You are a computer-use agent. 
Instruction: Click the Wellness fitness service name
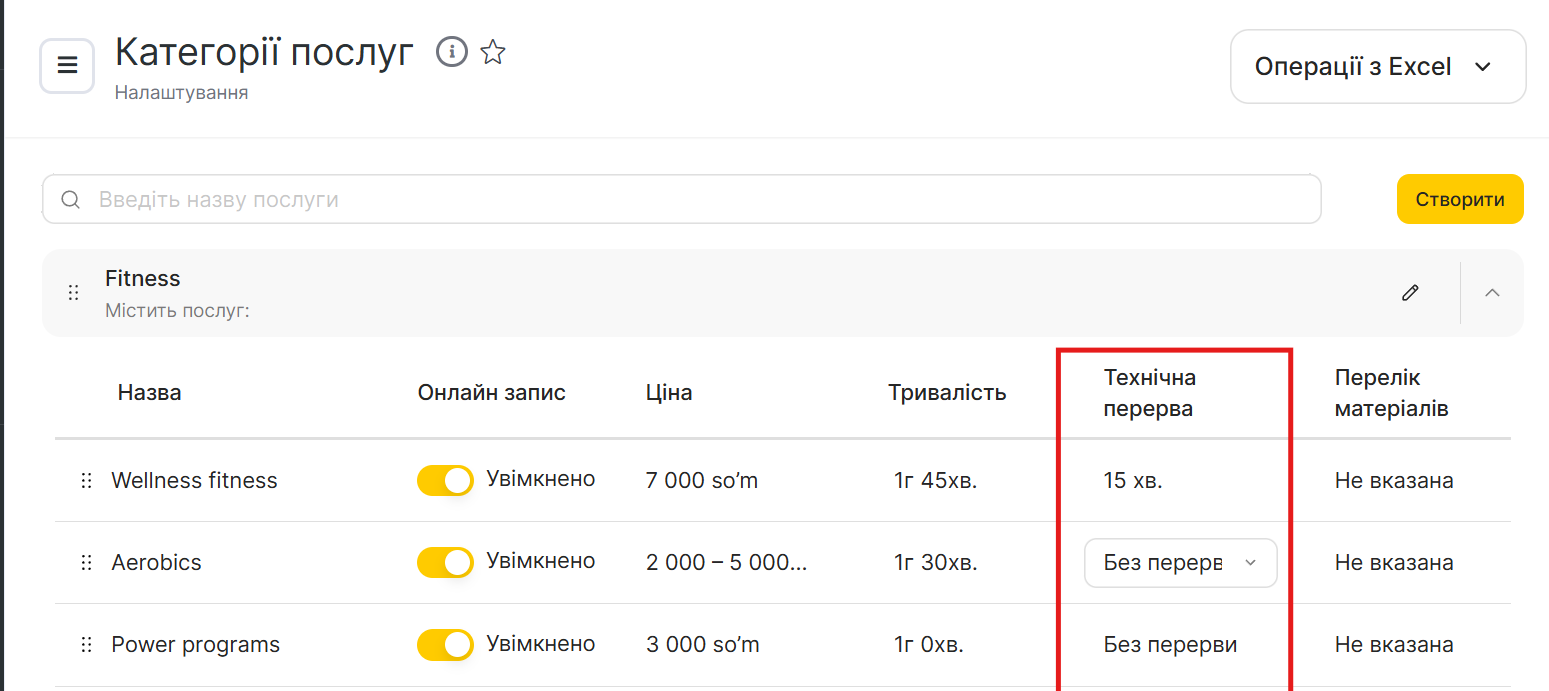click(194, 481)
